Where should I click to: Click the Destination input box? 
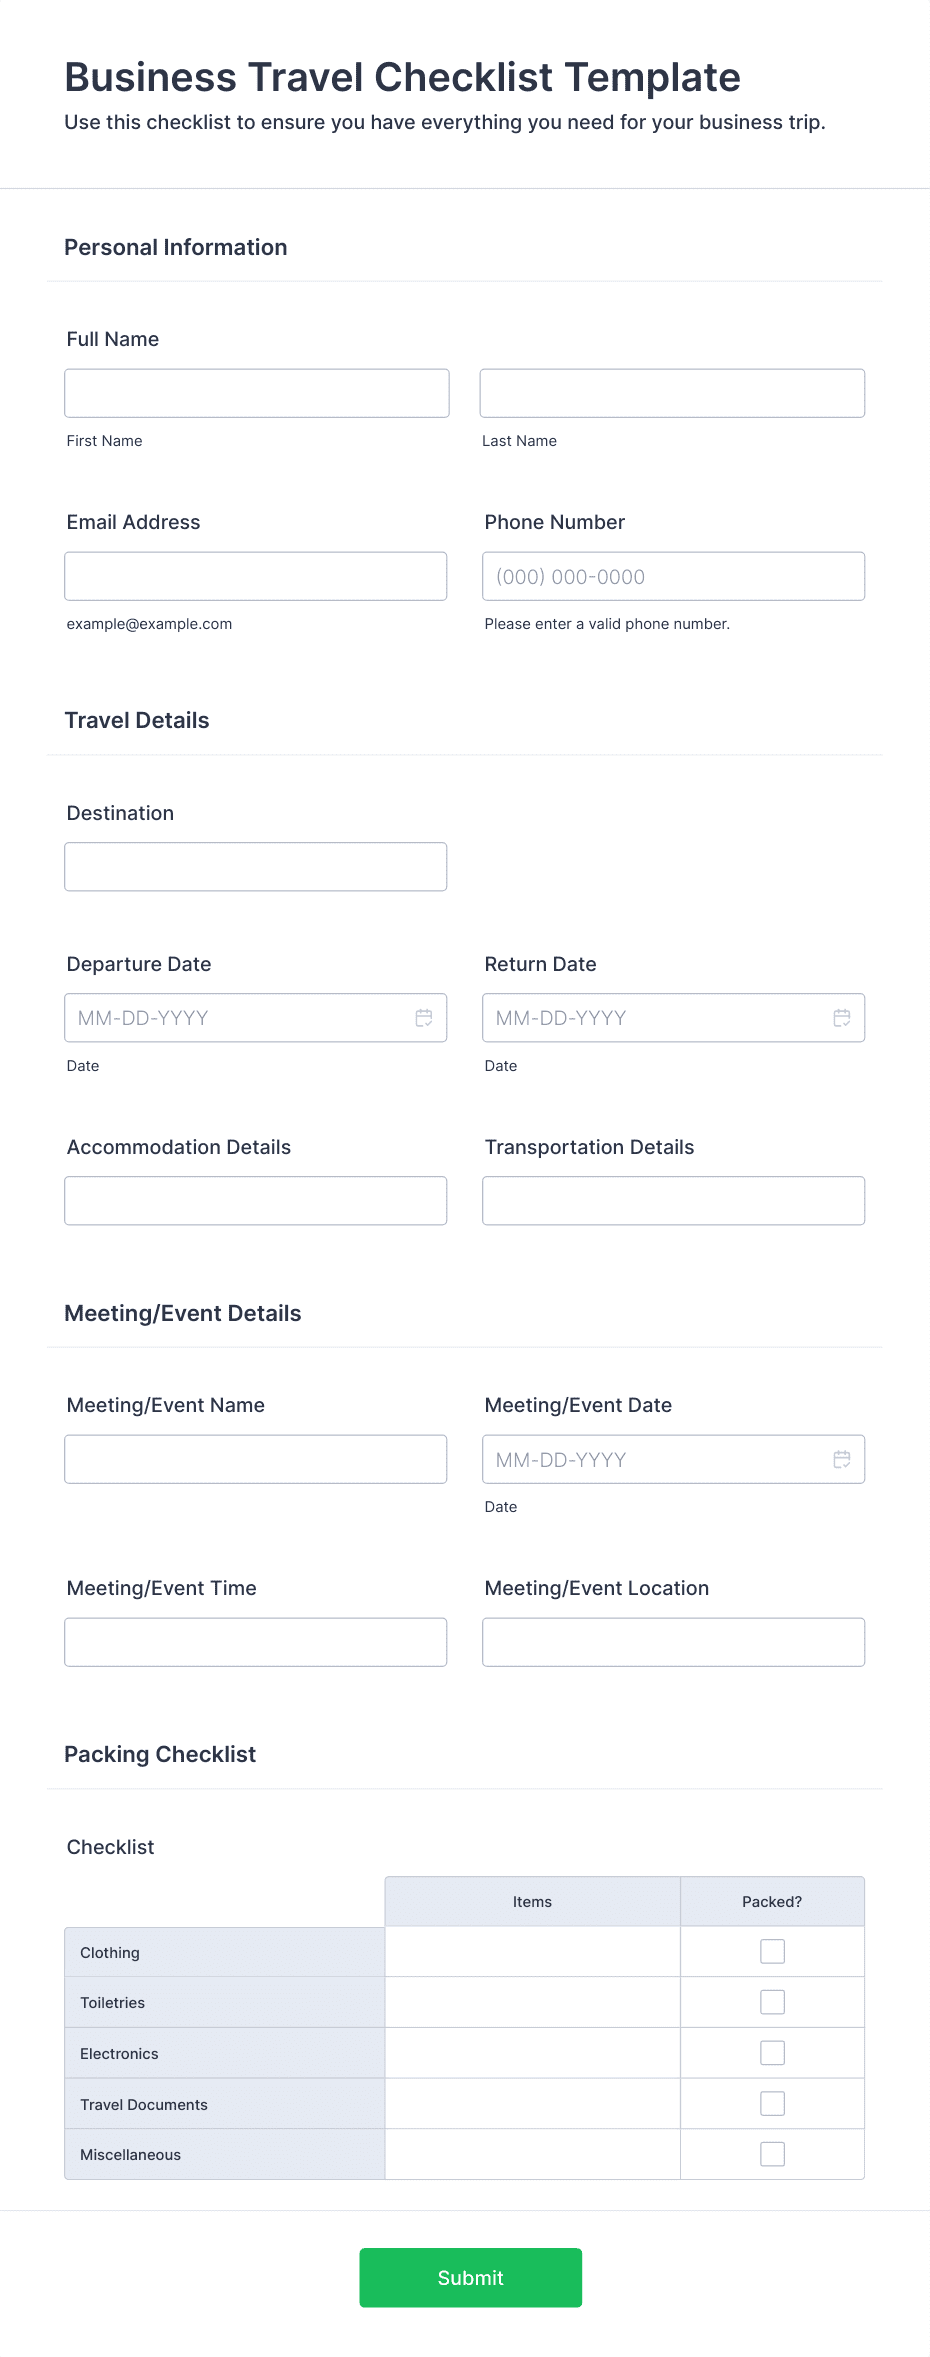tap(256, 866)
